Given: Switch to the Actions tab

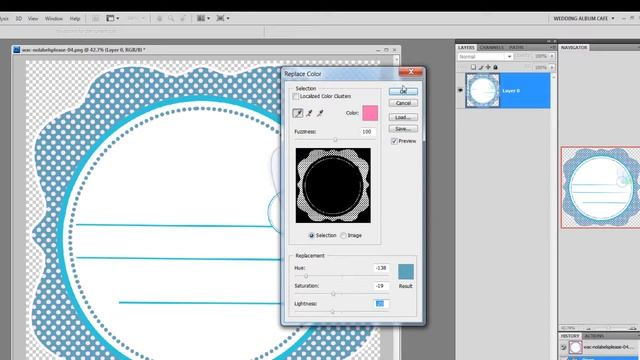Looking at the screenshot, I should point(594,336).
